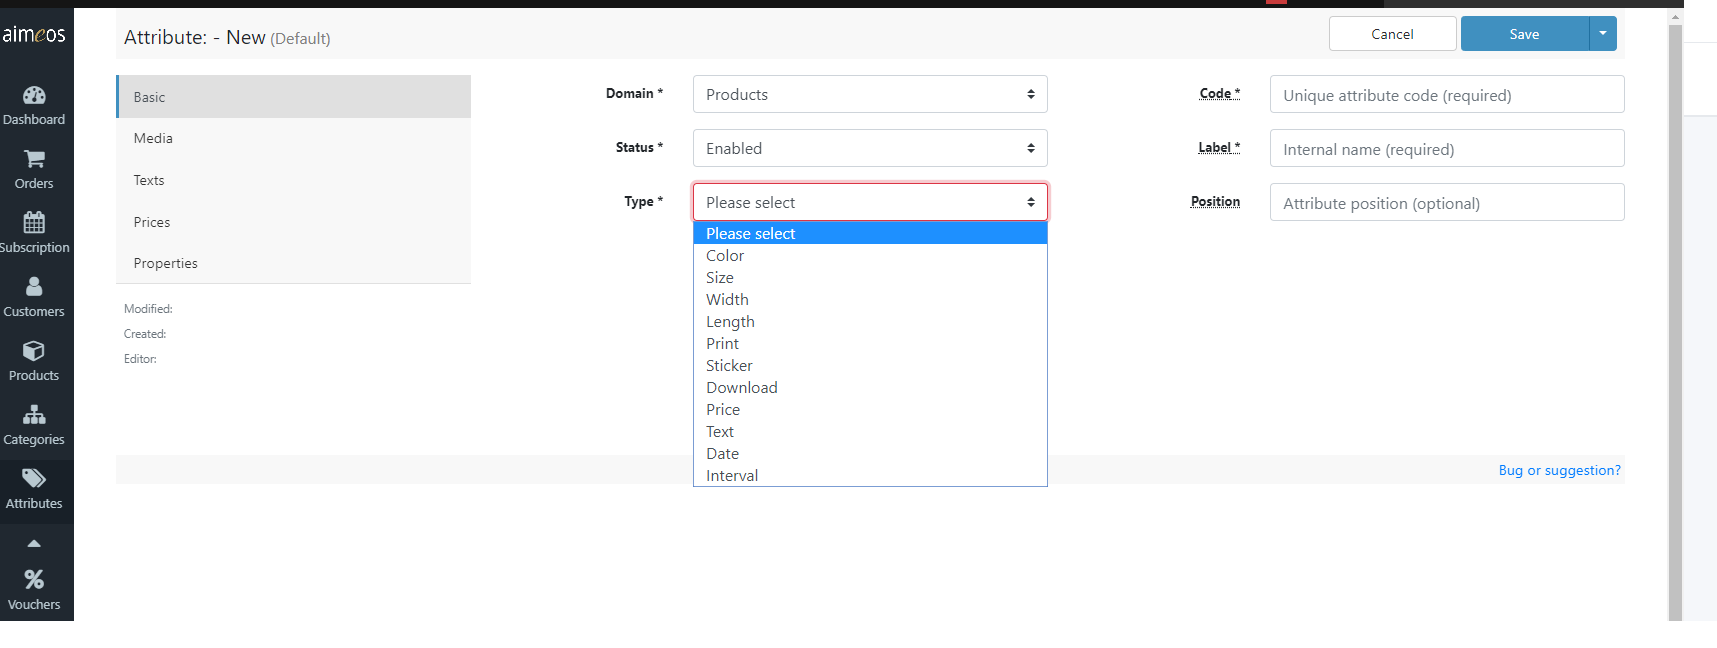The height and width of the screenshot is (648, 1717).
Task: Choose Download in the Type list
Action: [870, 387]
